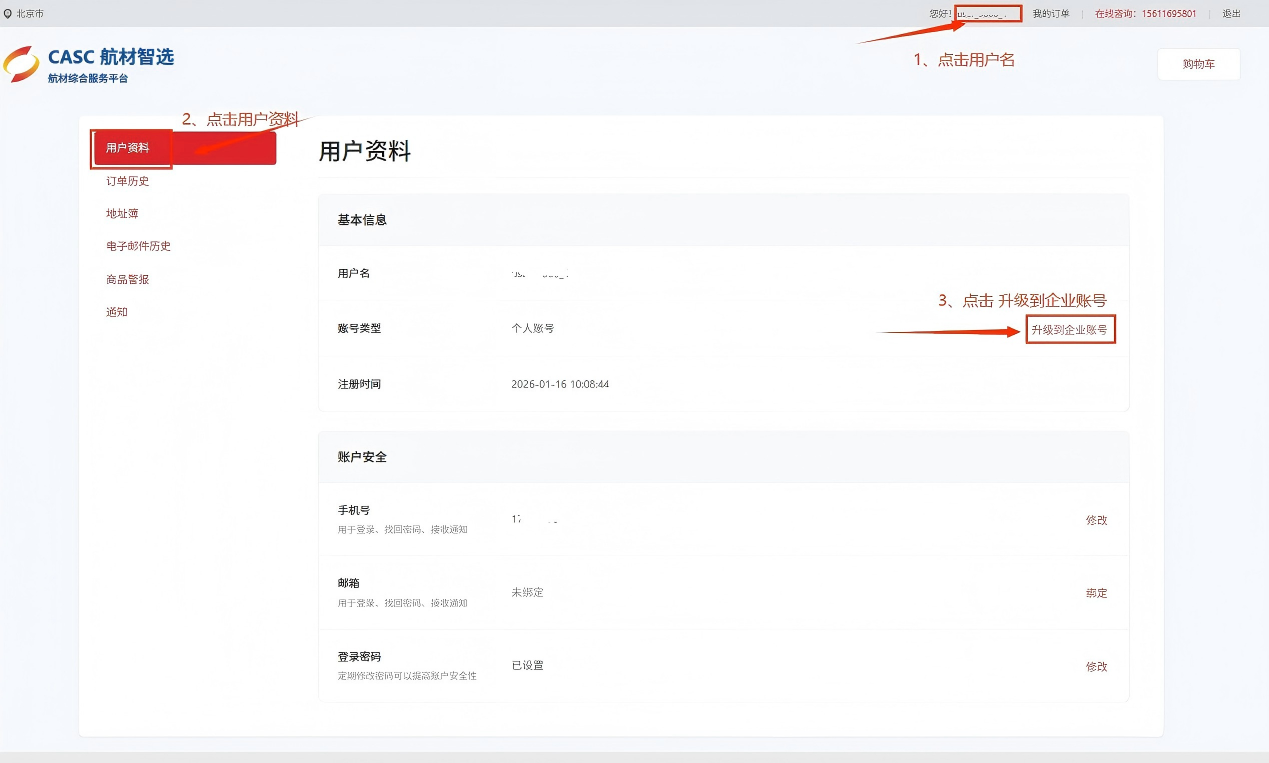Image resolution: width=1269 pixels, height=763 pixels.
Task: Click the registration time 2026-01-16 10:08:44
Action: pos(560,384)
